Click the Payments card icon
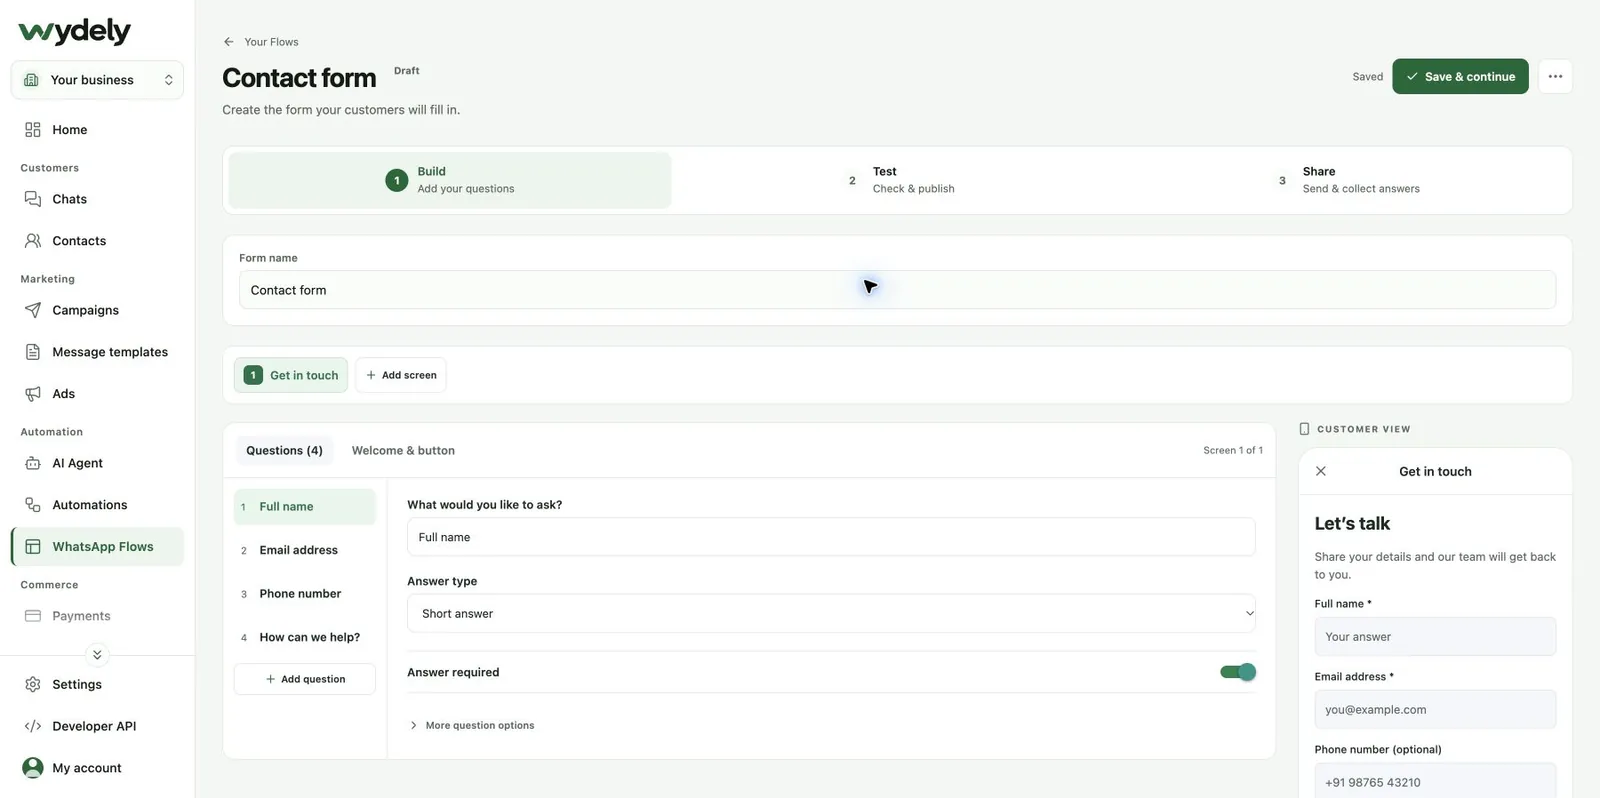The height and width of the screenshot is (798, 1600). click(x=33, y=616)
